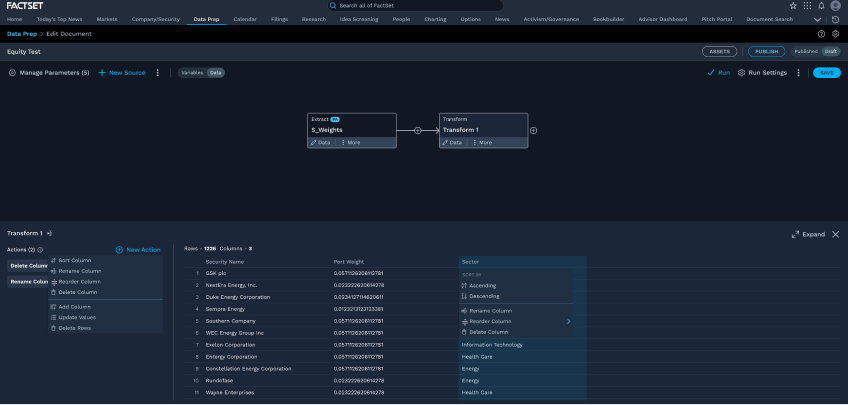The width and height of the screenshot is (848, 405).
Task: Open notifications bell icon
Action: [822, 5]
